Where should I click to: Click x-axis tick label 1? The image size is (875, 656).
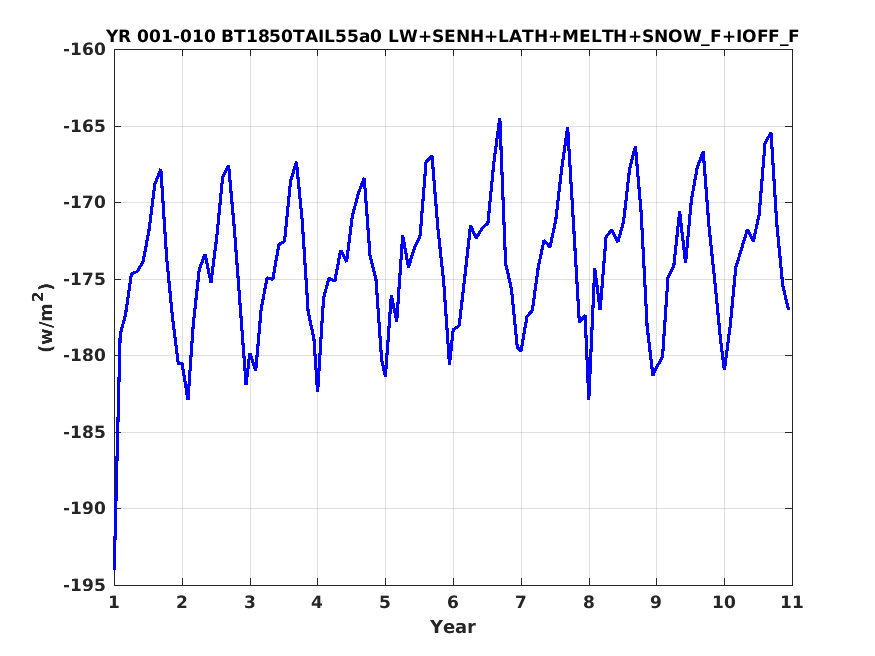(x=114, y=602)
